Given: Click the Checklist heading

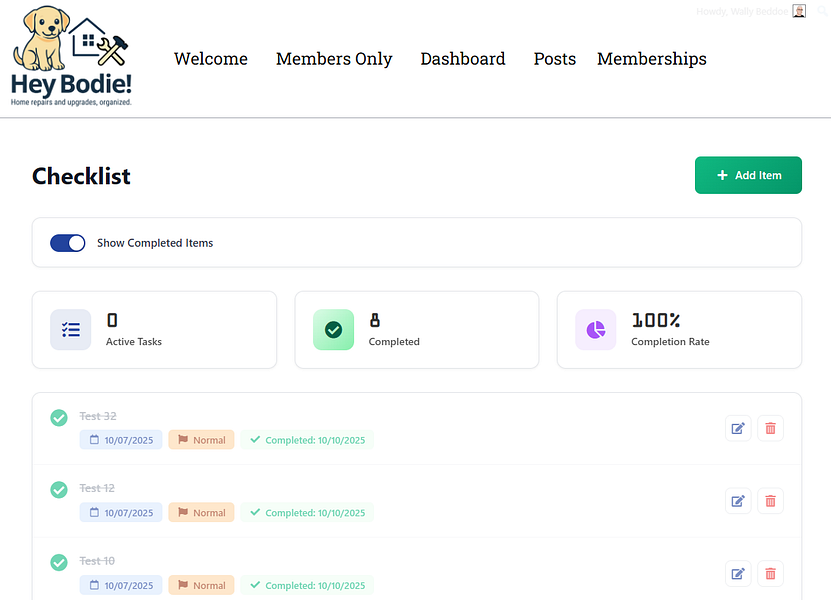Looking at the screenshot, I should [81, 176].
